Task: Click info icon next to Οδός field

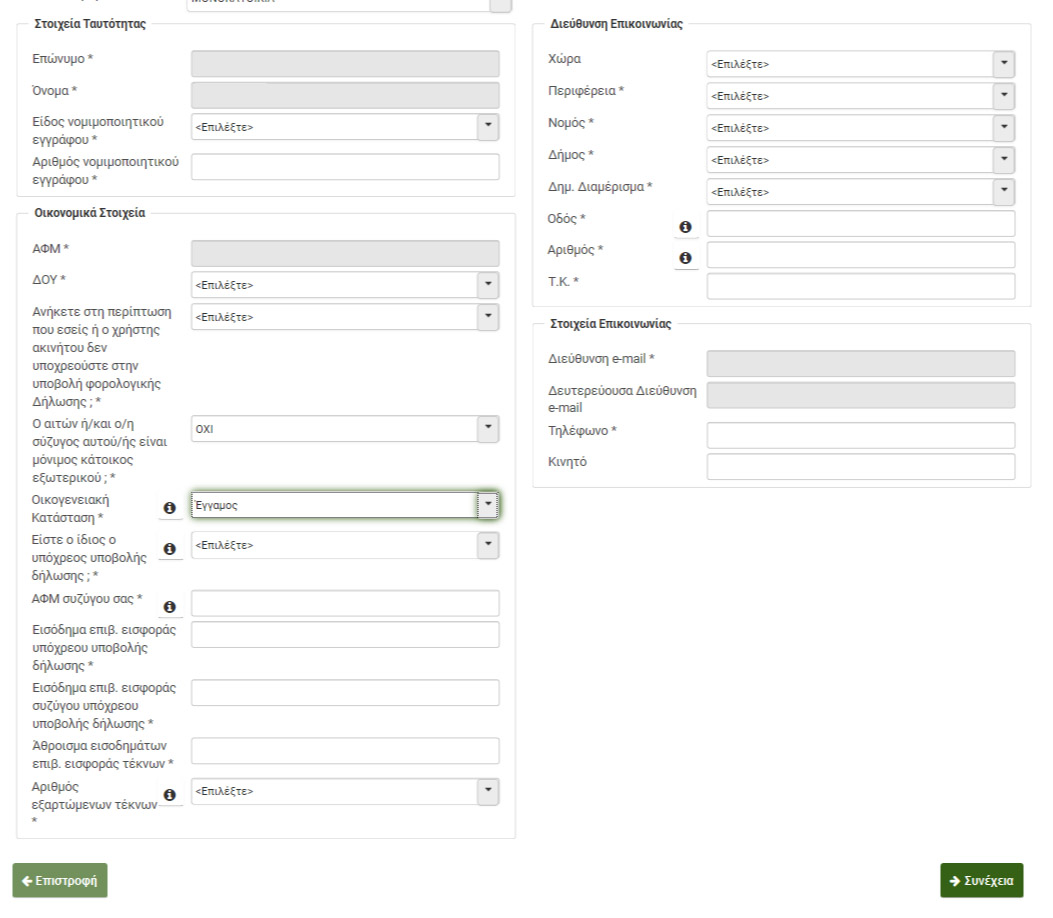Action: [x=685, y=227]
